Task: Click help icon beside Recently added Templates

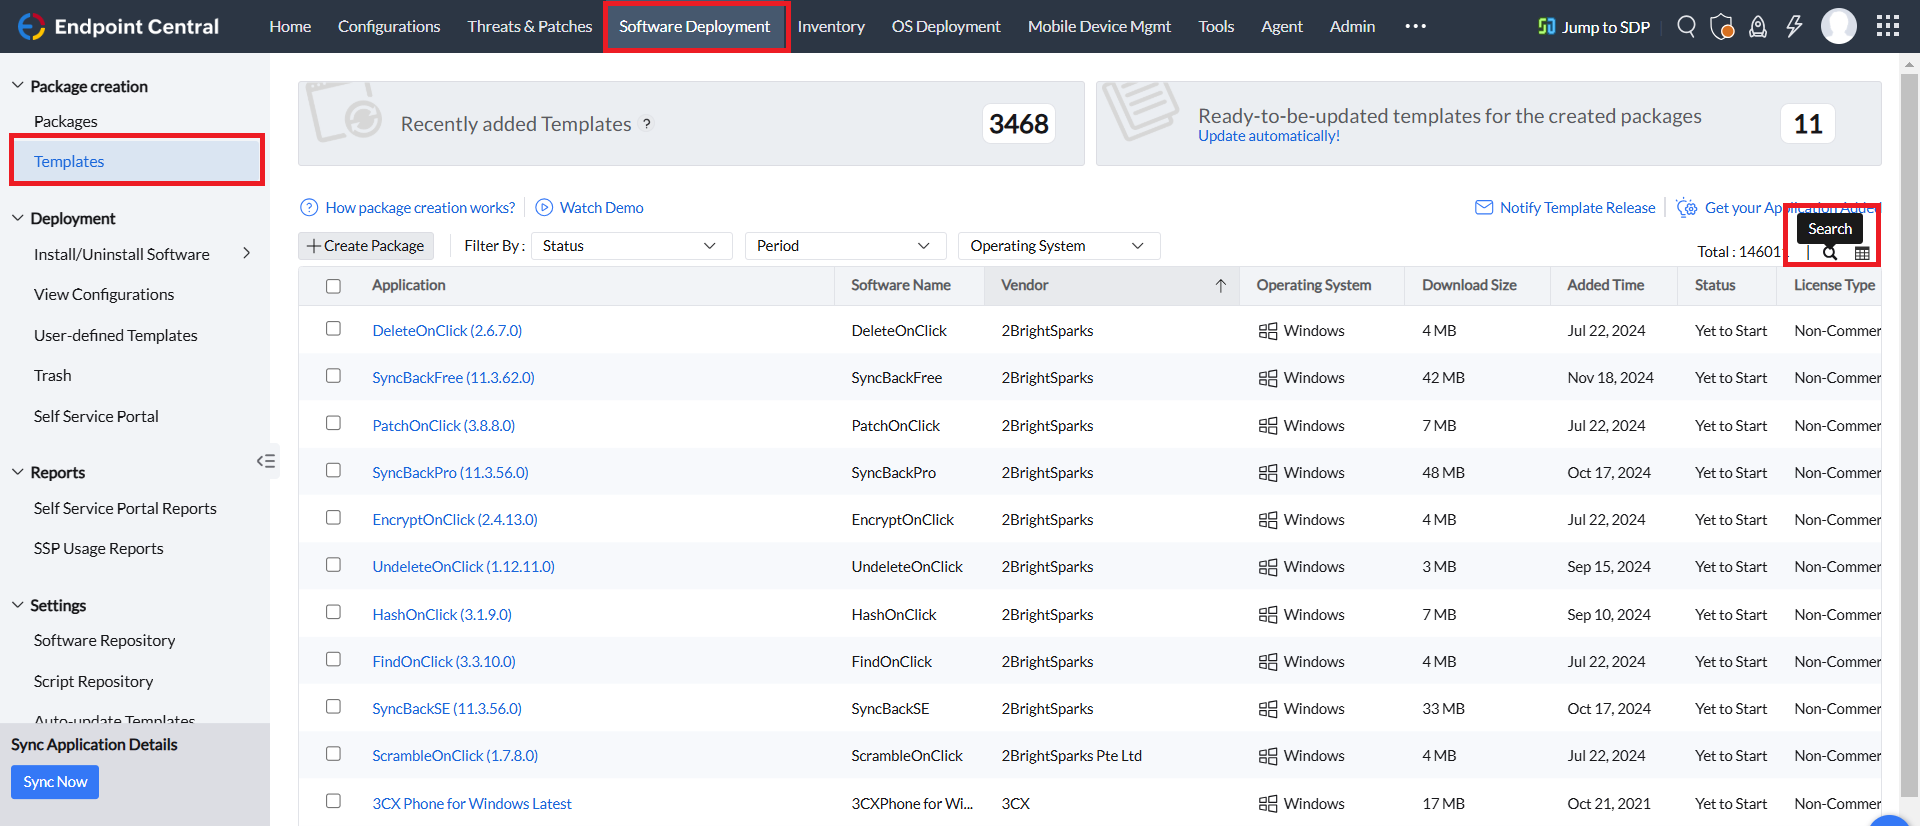Action: 647,124
